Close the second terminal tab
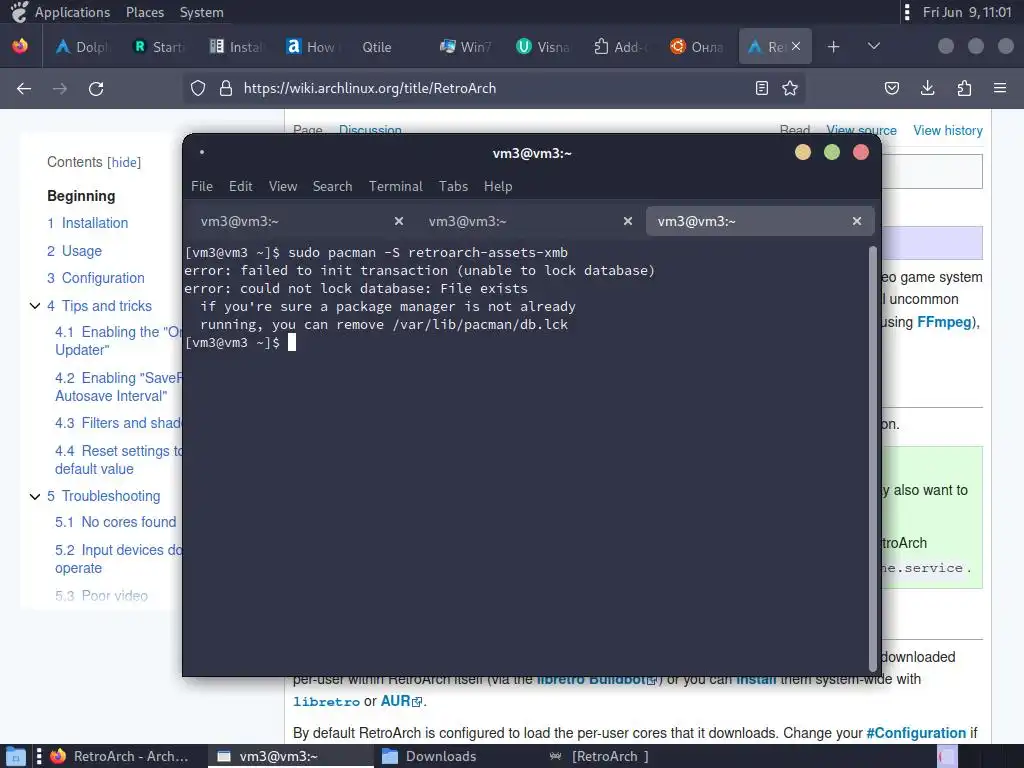Image resolution: width=1024 pixels, height=768 pixels. [x=628, y=221]
